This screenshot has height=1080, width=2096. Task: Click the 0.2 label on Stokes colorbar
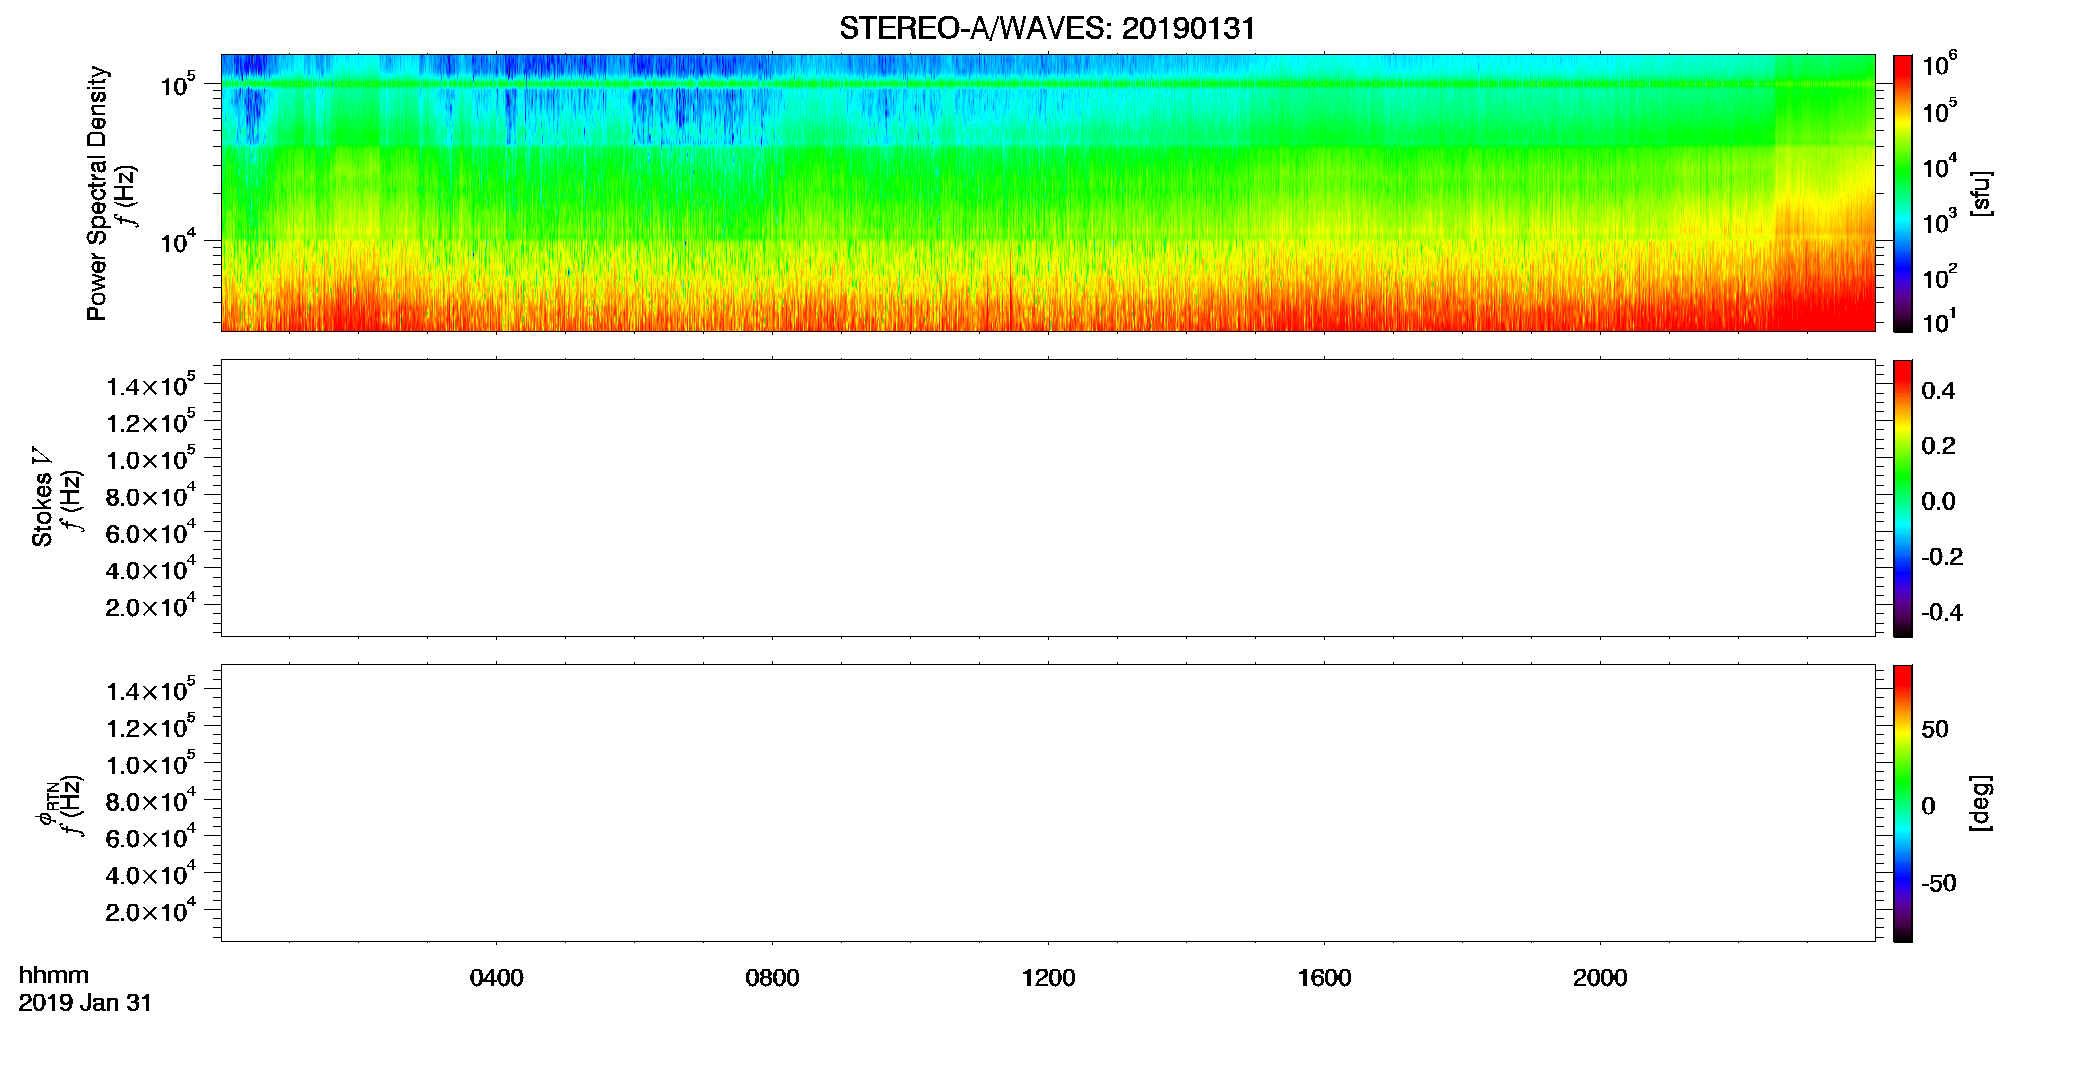1938,446
